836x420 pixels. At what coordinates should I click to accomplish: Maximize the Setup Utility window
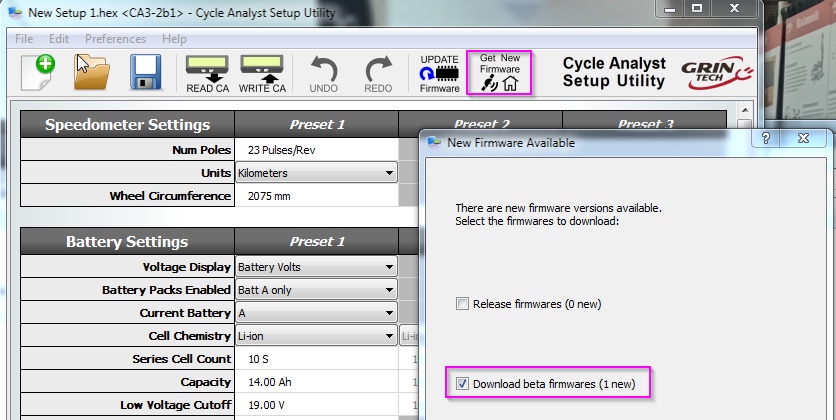(x=697, y=9)
